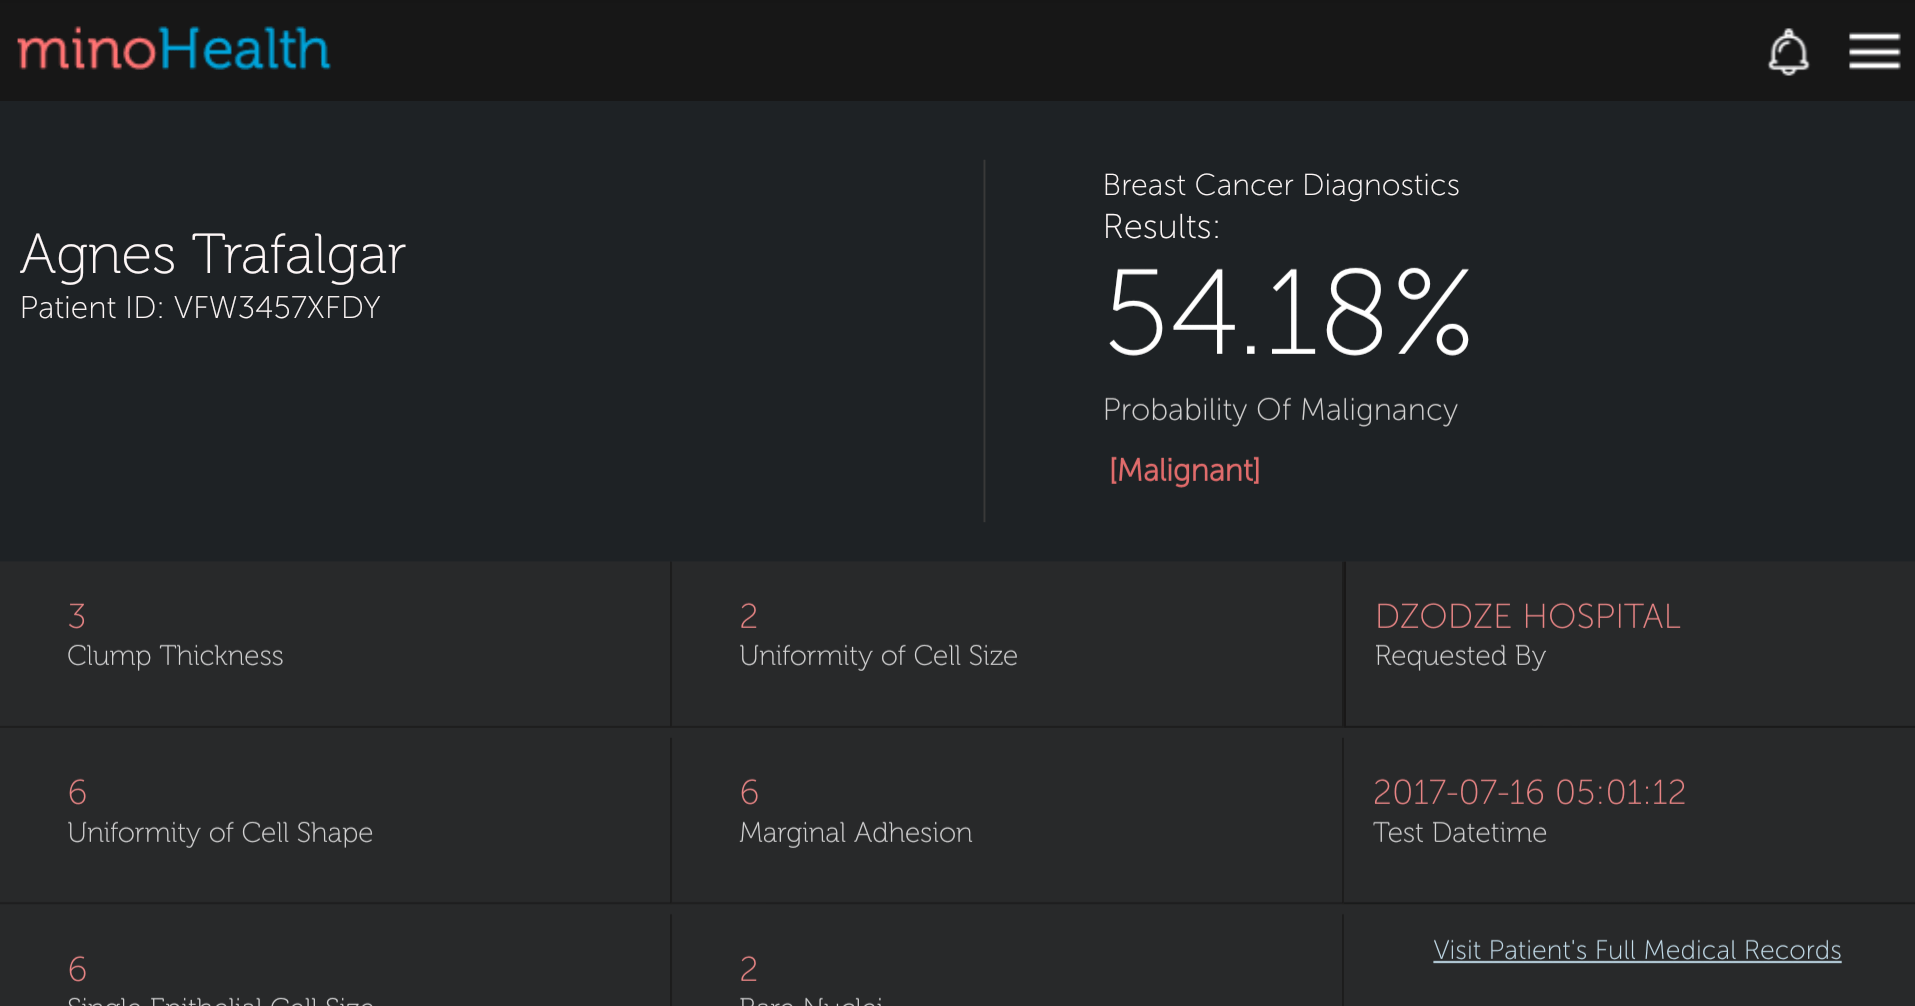Viewport: 1915px width, 1006px height.
Task: Select the Uniformity of Cell Shape card
Action: 334,820
